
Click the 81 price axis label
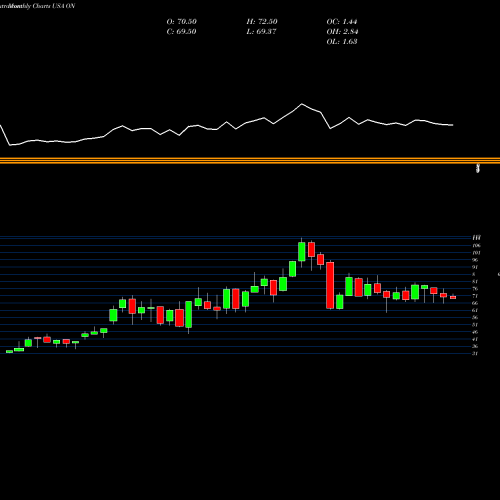pyautogui.click(x=475, y=282)
